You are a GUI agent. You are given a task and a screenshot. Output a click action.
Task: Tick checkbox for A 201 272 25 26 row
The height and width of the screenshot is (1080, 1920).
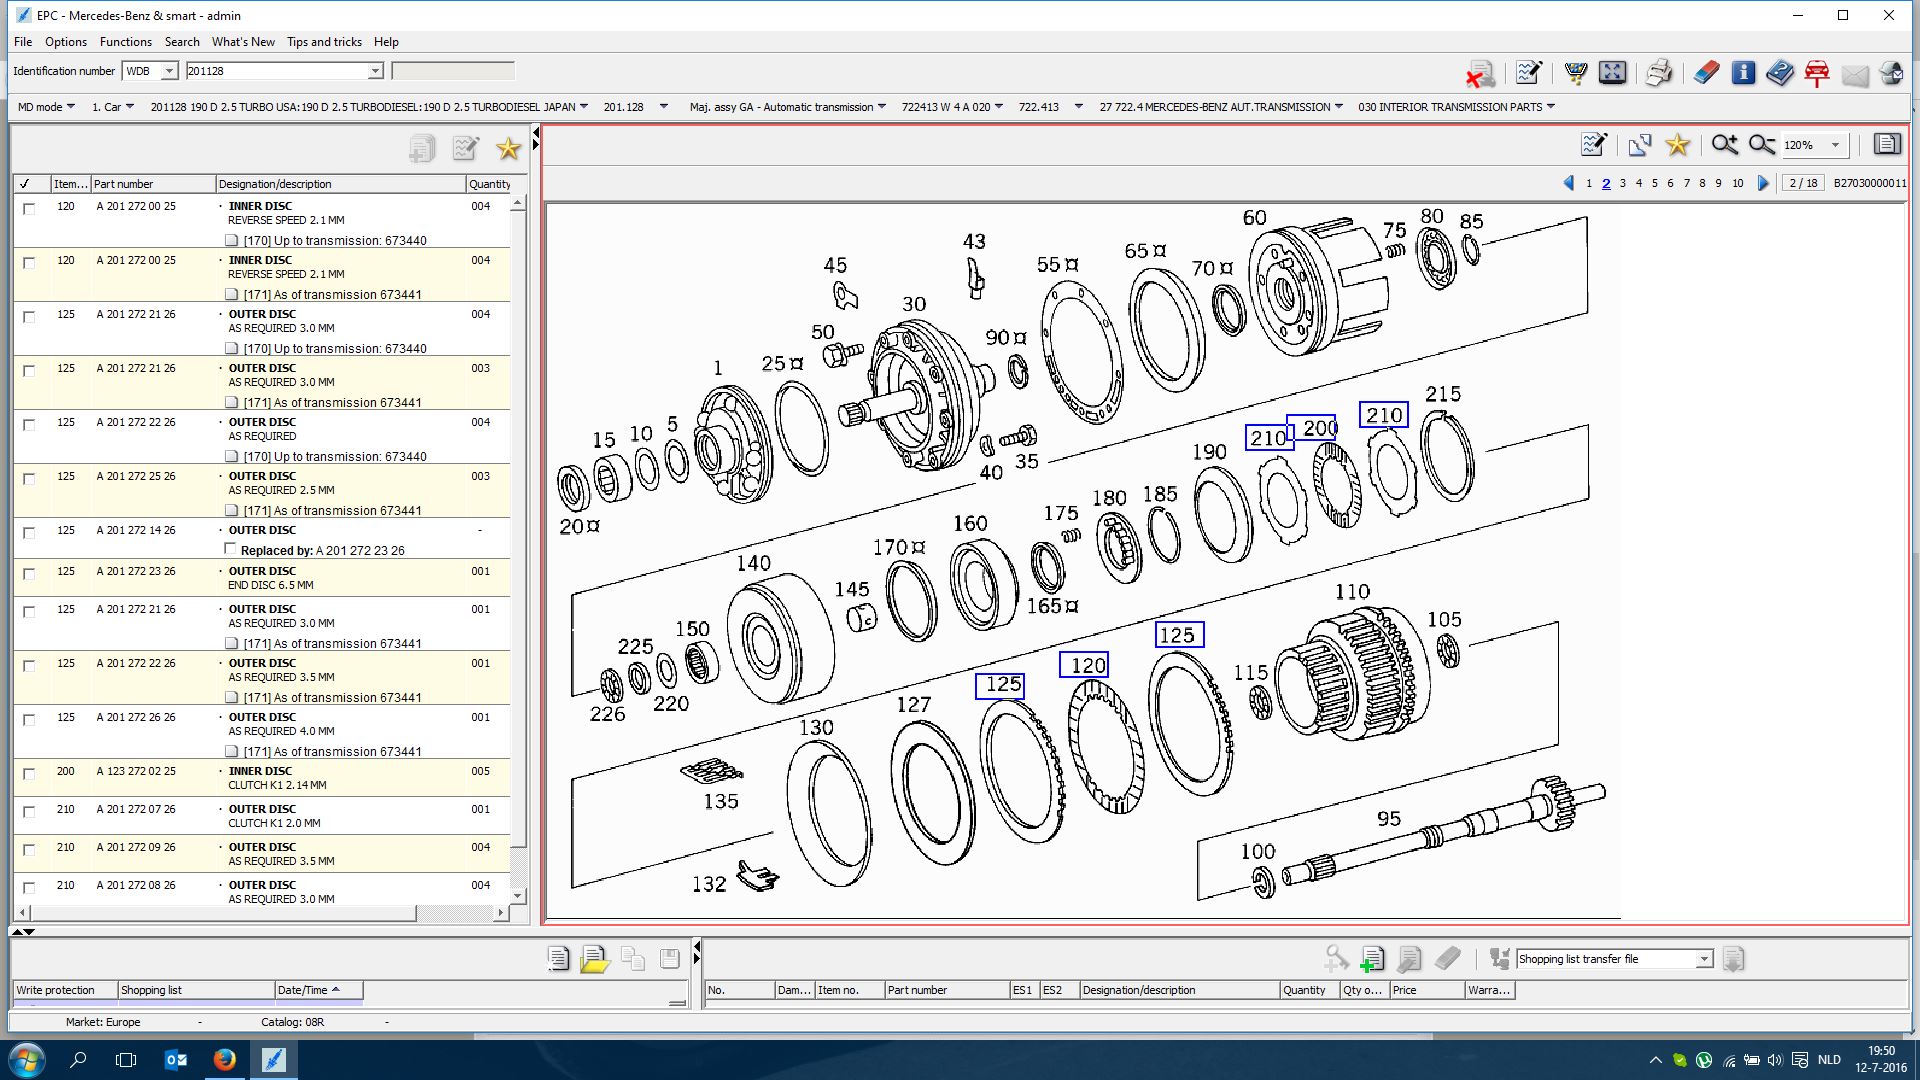coord(29,478)
